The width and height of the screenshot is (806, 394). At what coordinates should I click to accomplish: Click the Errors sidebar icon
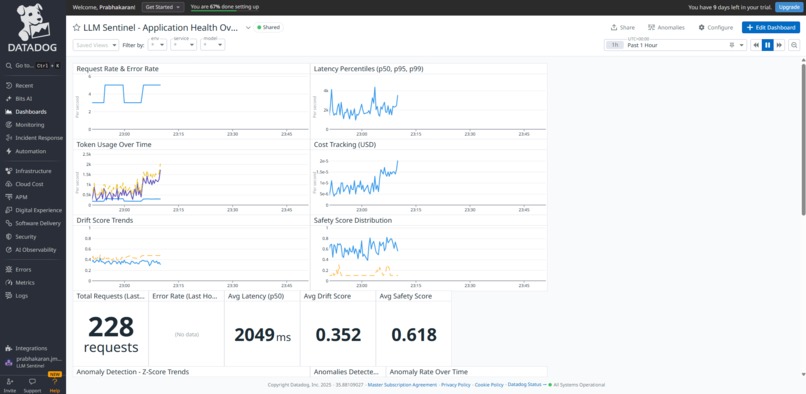click(9, 270)
